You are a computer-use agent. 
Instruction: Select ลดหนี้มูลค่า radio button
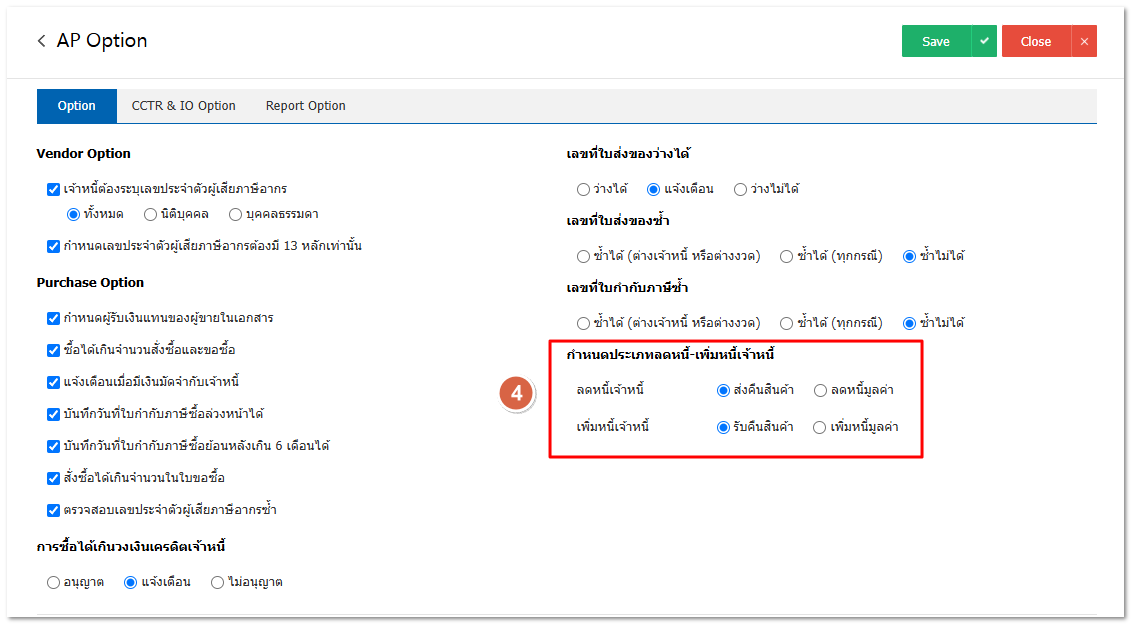pyautogui.click(x=820, y=390)
